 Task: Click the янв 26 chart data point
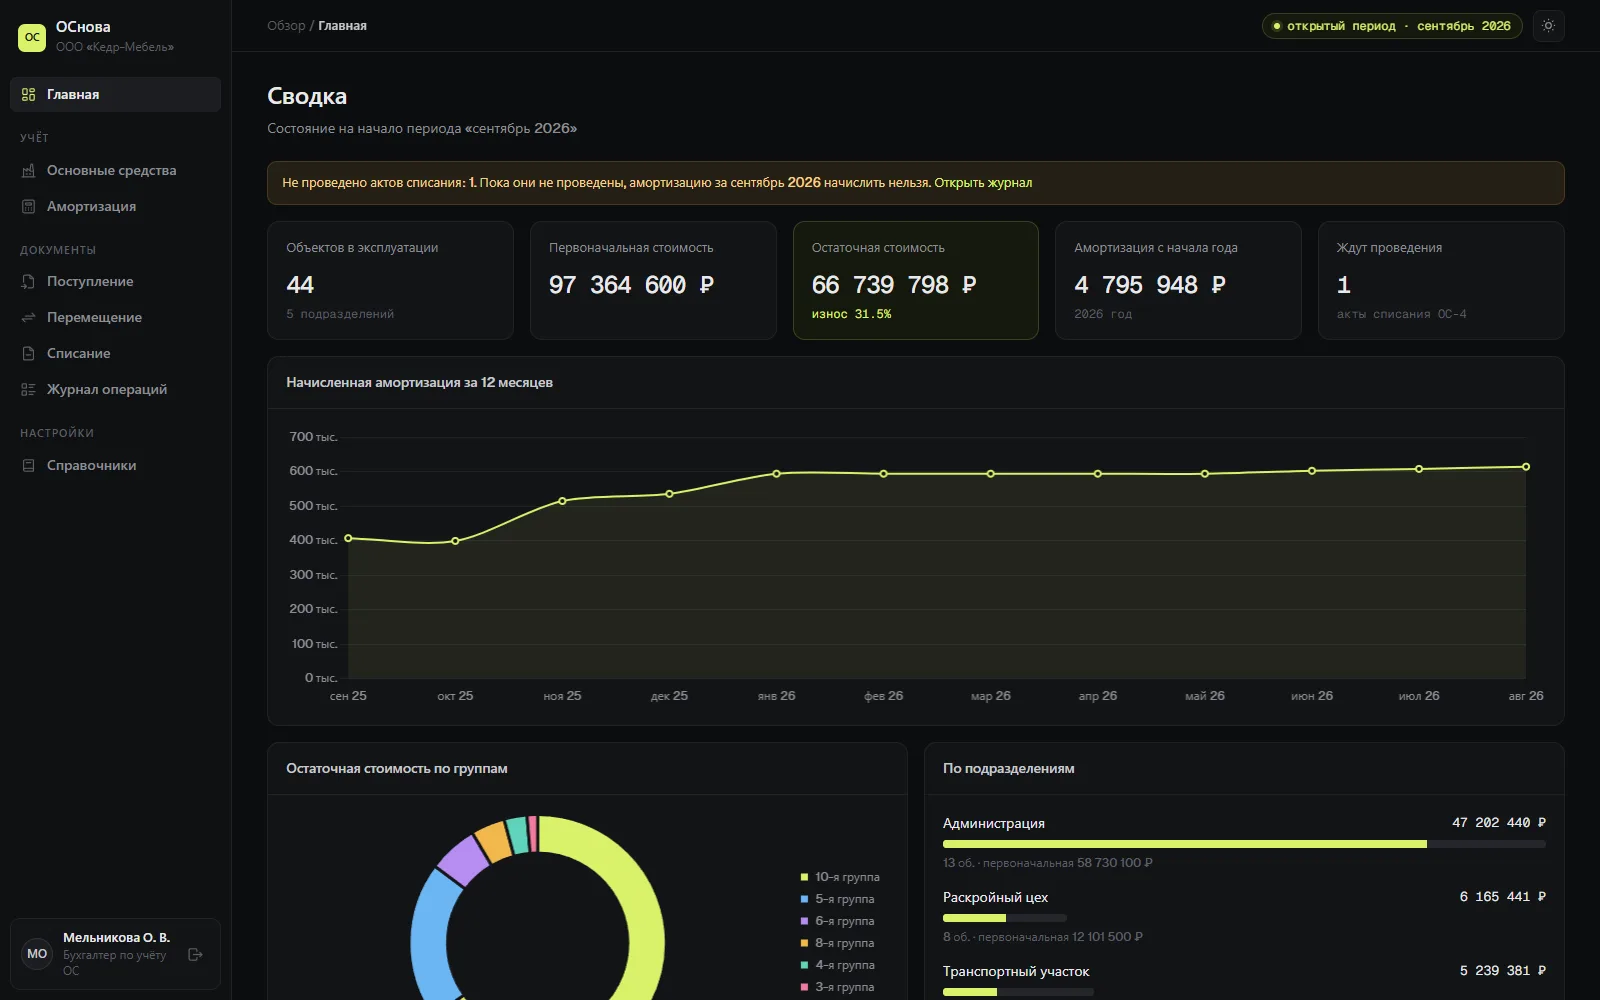[776, 474]
